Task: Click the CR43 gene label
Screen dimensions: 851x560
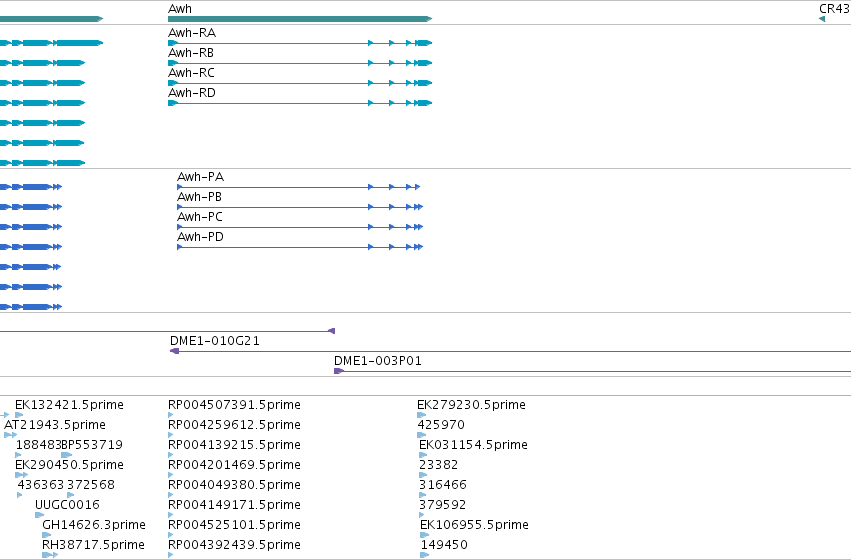Action: click(835, 9)
